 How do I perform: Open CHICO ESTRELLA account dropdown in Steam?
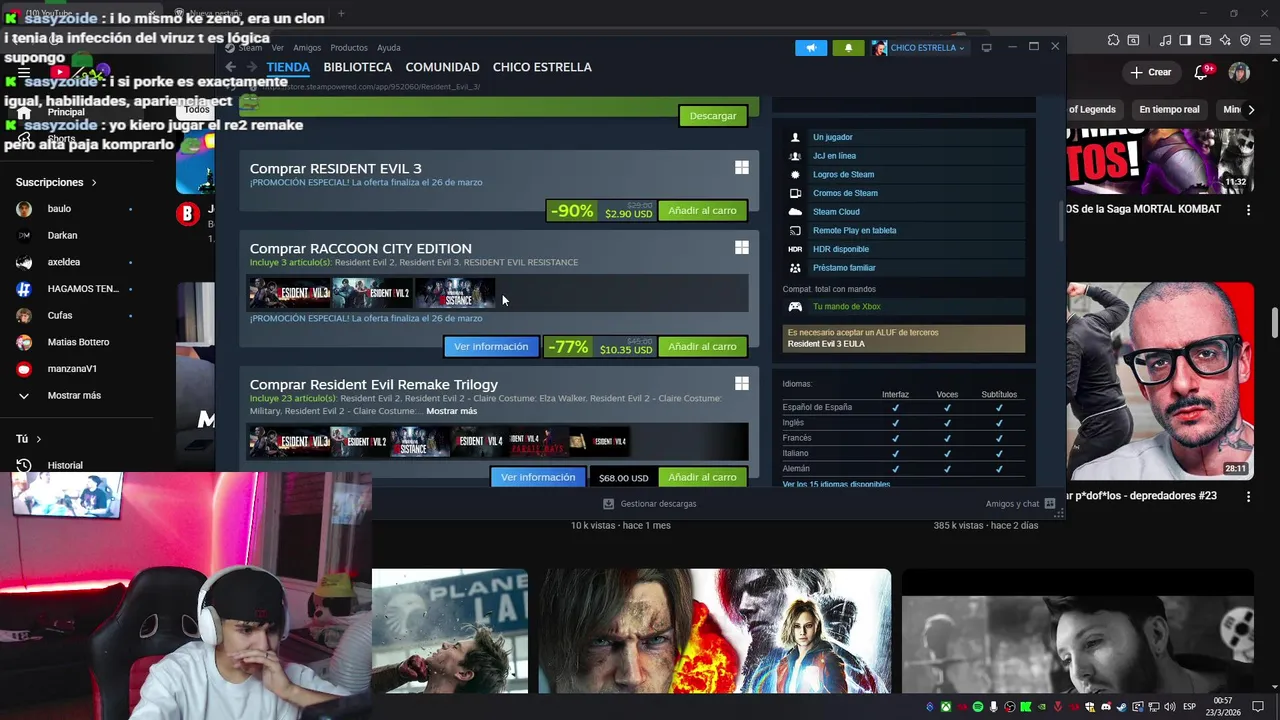pos(918,48)
